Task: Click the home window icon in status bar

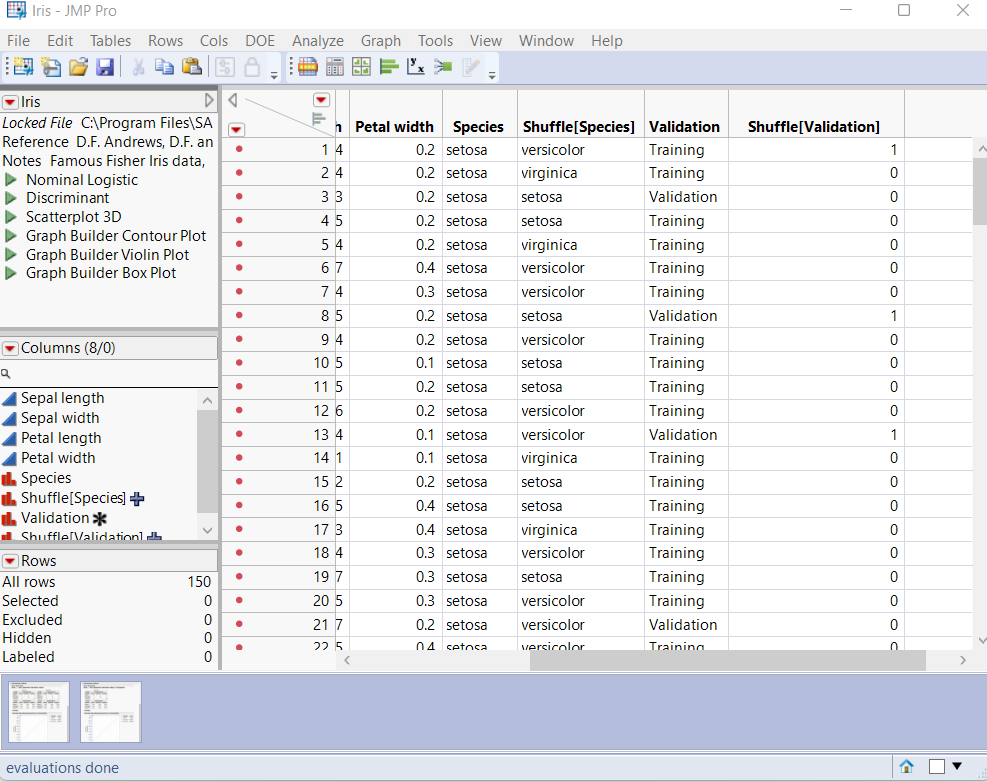Action: pyautogui.click(x=906, y=767)
